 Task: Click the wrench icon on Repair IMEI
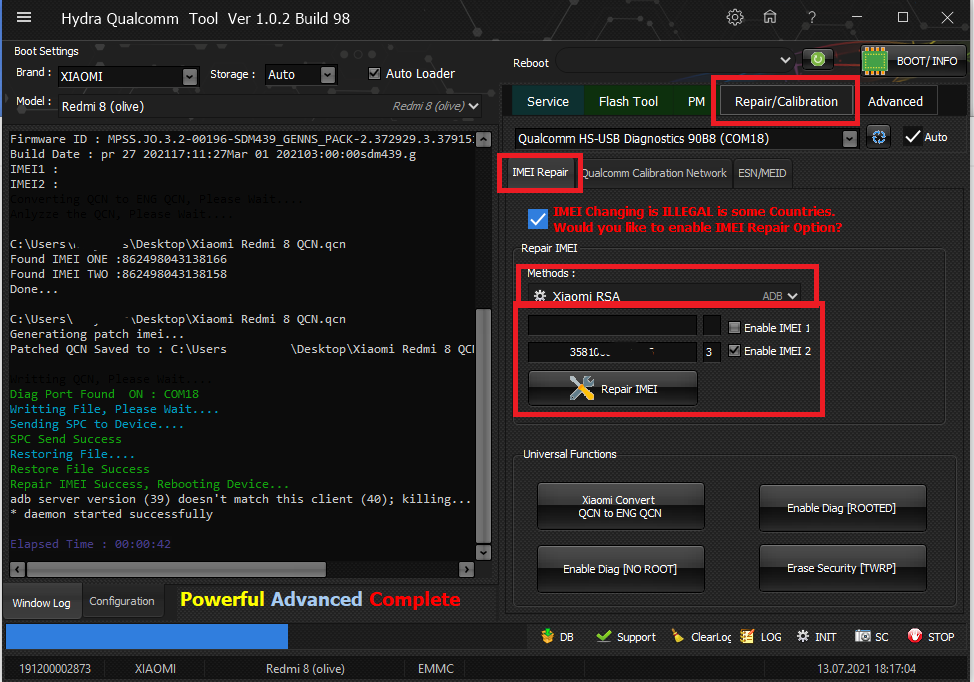tap(581, 388)
